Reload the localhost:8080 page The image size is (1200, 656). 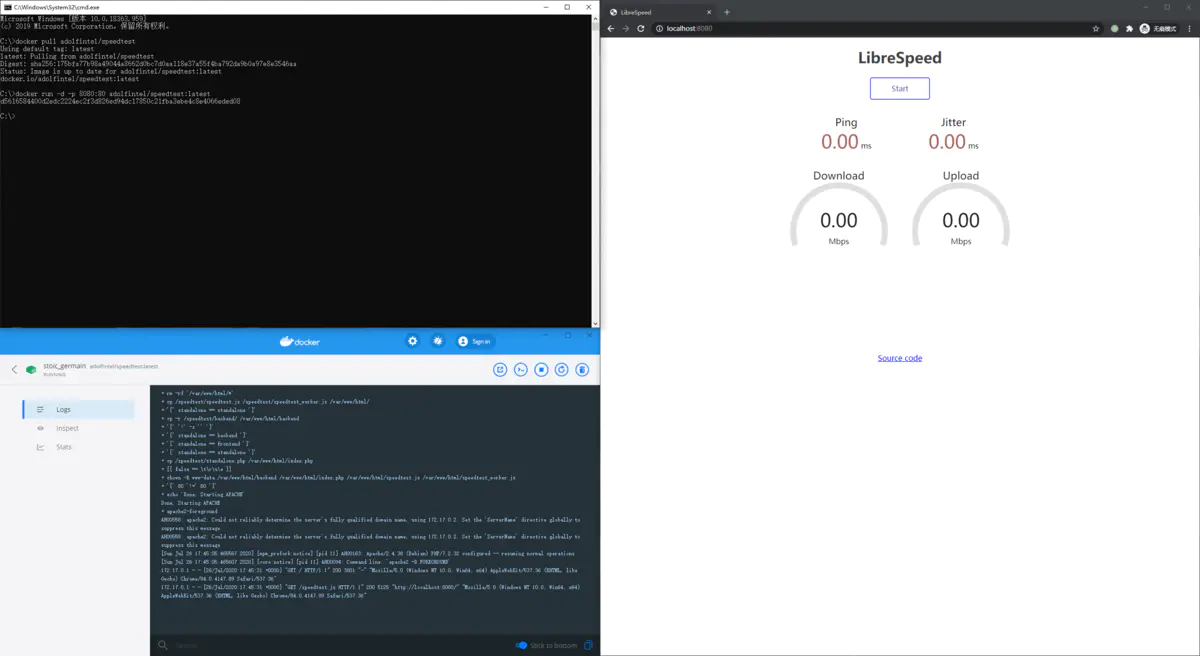(641, 28)
